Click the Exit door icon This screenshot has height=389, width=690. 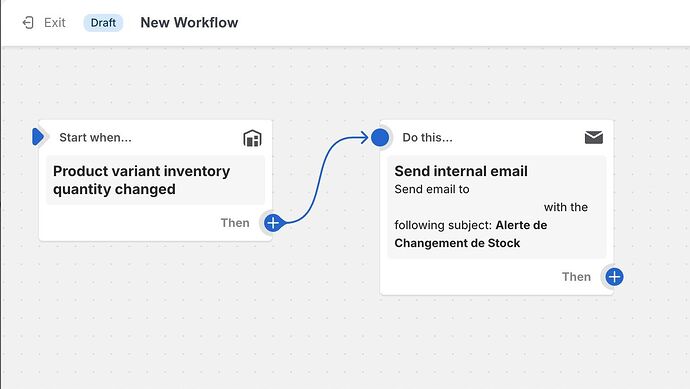pyautogui.click(x=28, y=22)
